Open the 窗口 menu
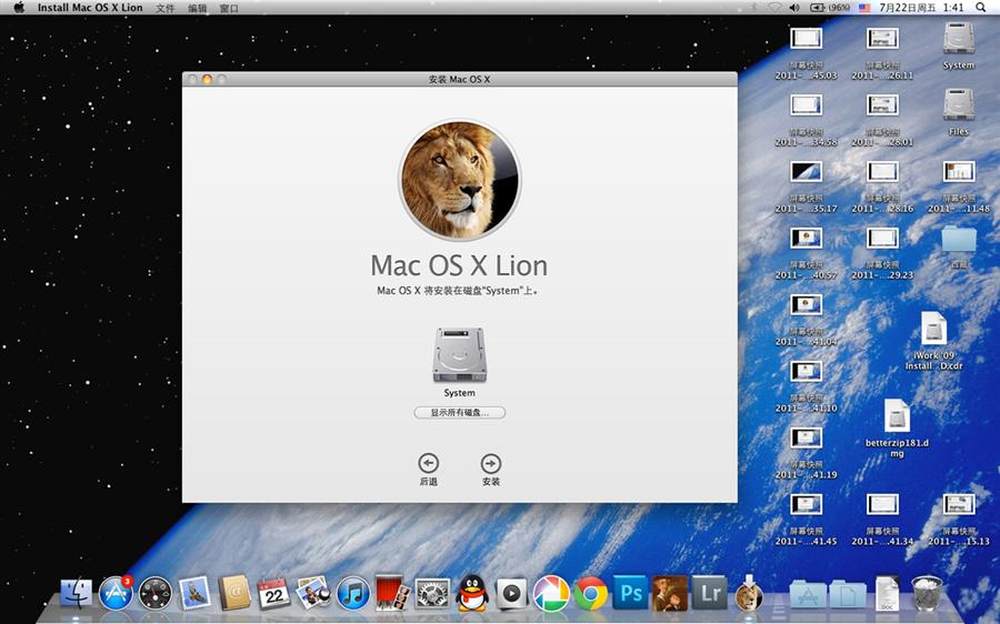The image size is (1000, 624). (229, 8)
